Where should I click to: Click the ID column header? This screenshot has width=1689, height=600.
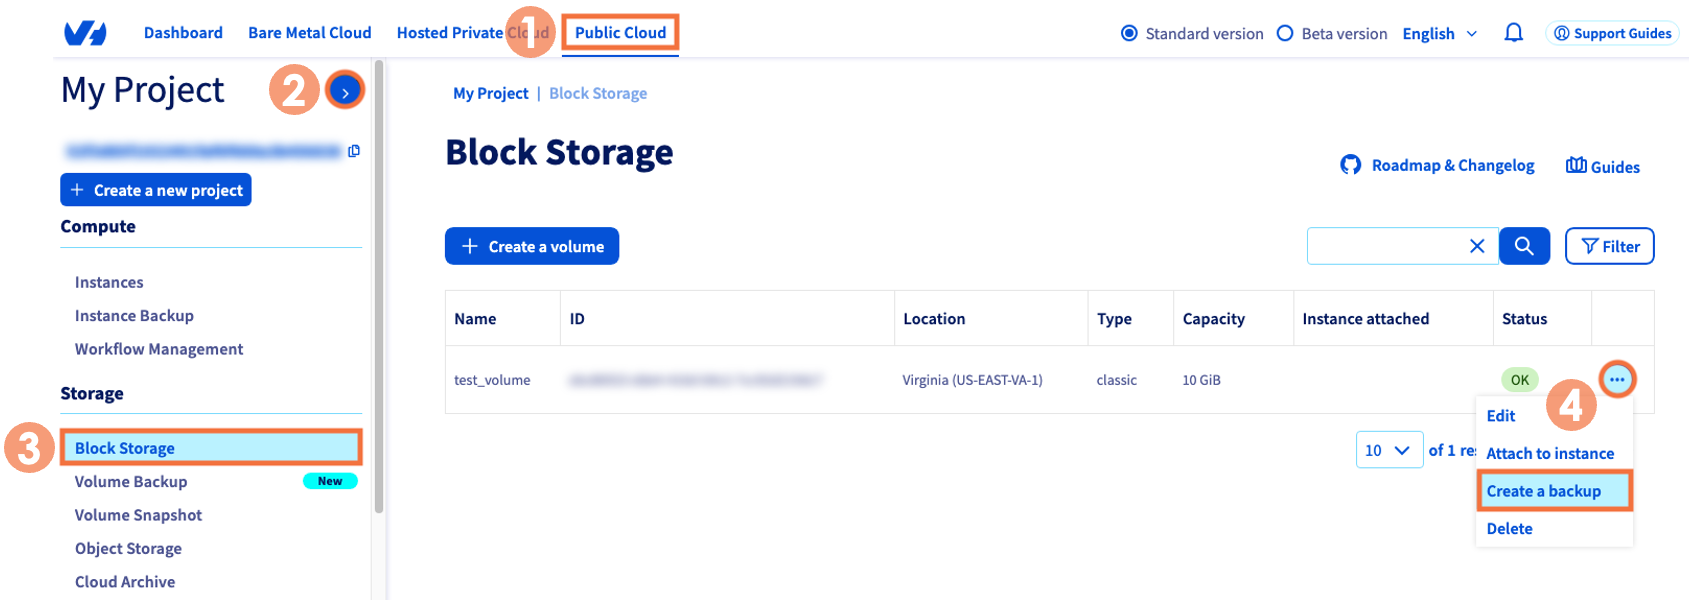pyautogui.click(x=577, y=319)
